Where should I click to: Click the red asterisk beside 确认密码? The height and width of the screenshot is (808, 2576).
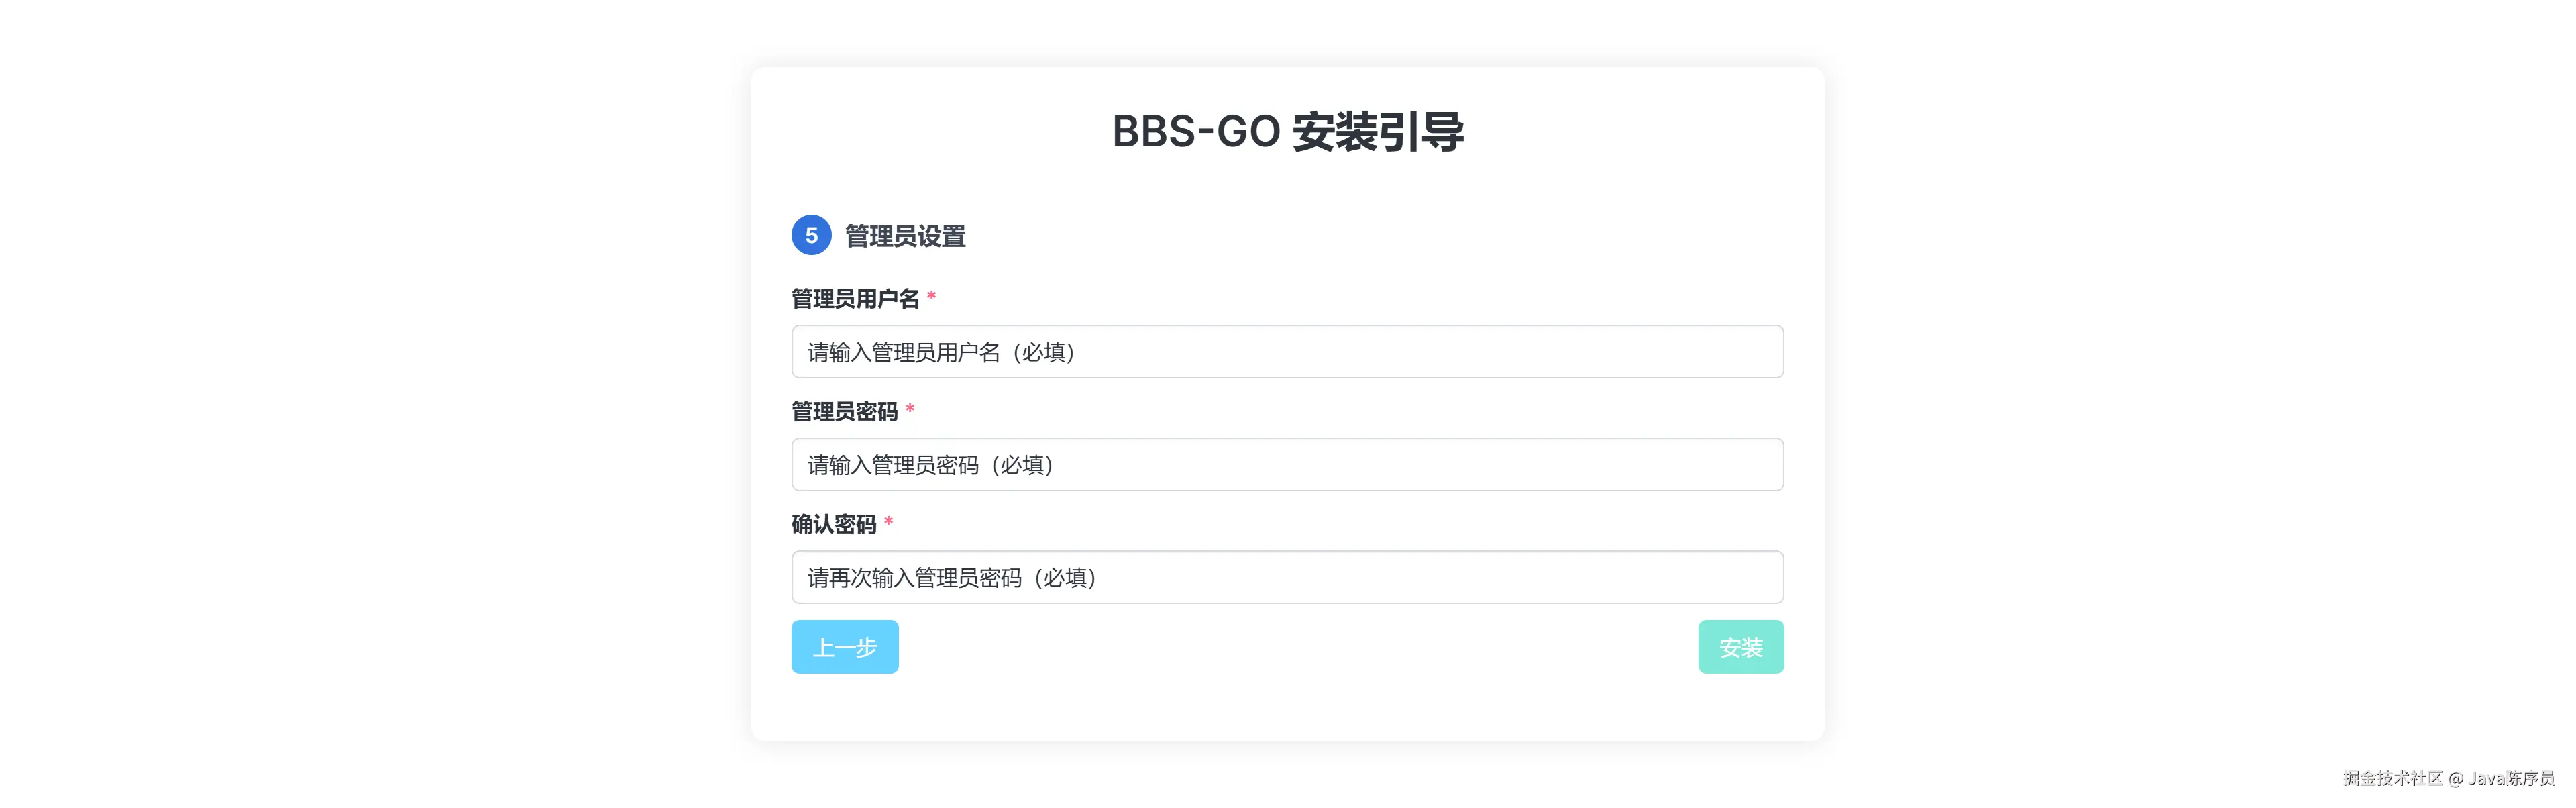tap(888, 522)
